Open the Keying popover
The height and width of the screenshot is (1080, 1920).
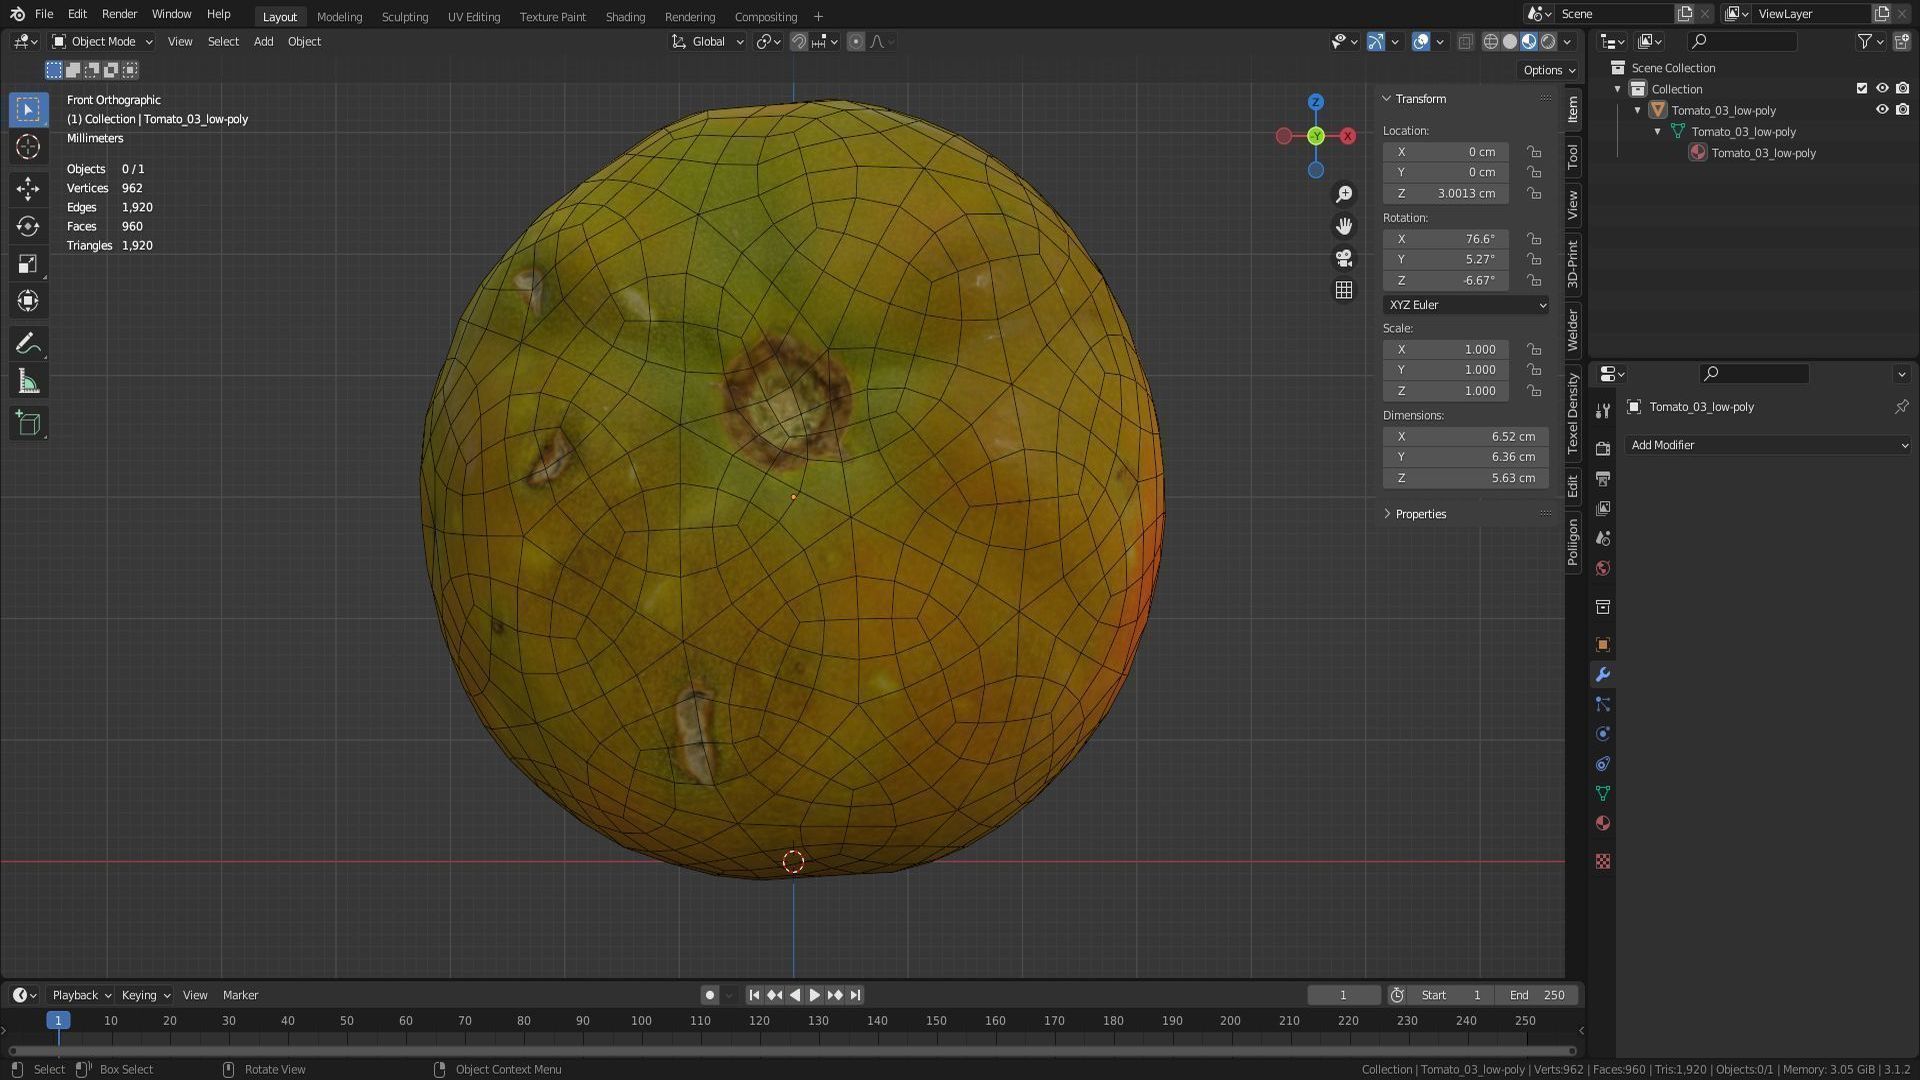[145, 996]
